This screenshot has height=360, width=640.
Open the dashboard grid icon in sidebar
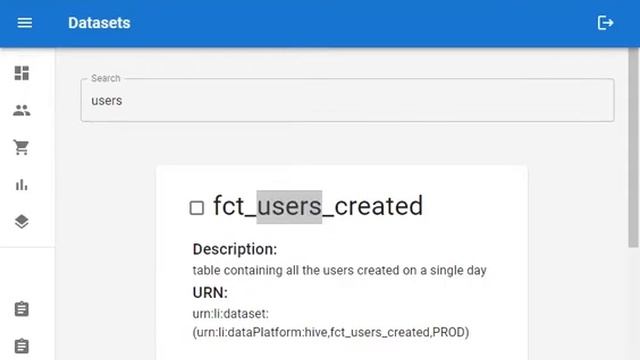pos(22,73)
